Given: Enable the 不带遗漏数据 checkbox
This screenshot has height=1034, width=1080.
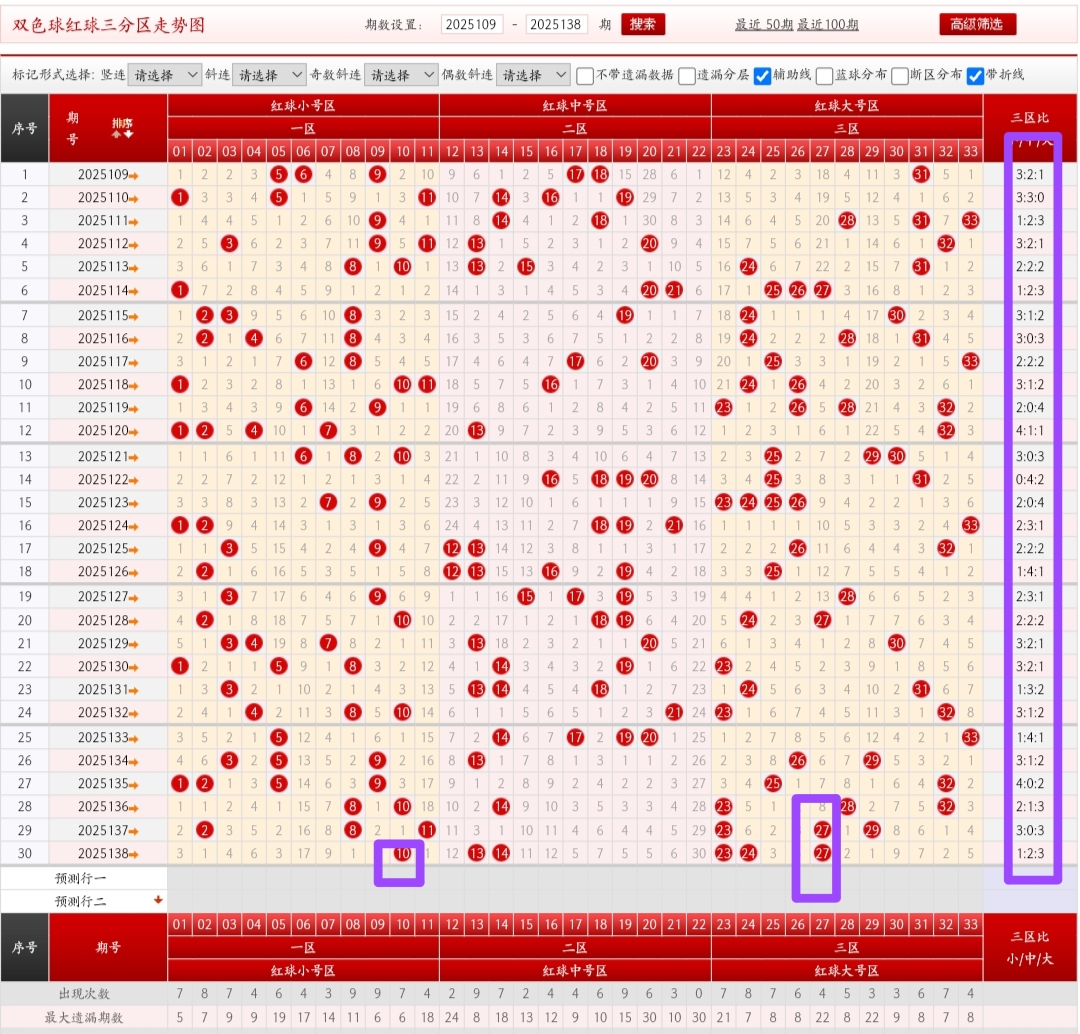Looking at the screenshot, I should (585, 75).
